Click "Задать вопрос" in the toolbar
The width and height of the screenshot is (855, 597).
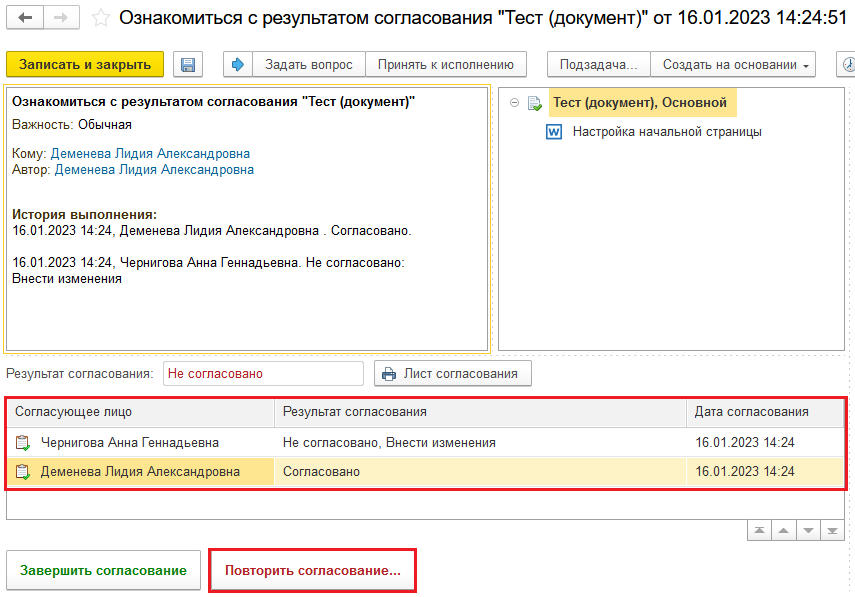pos(308,65)
